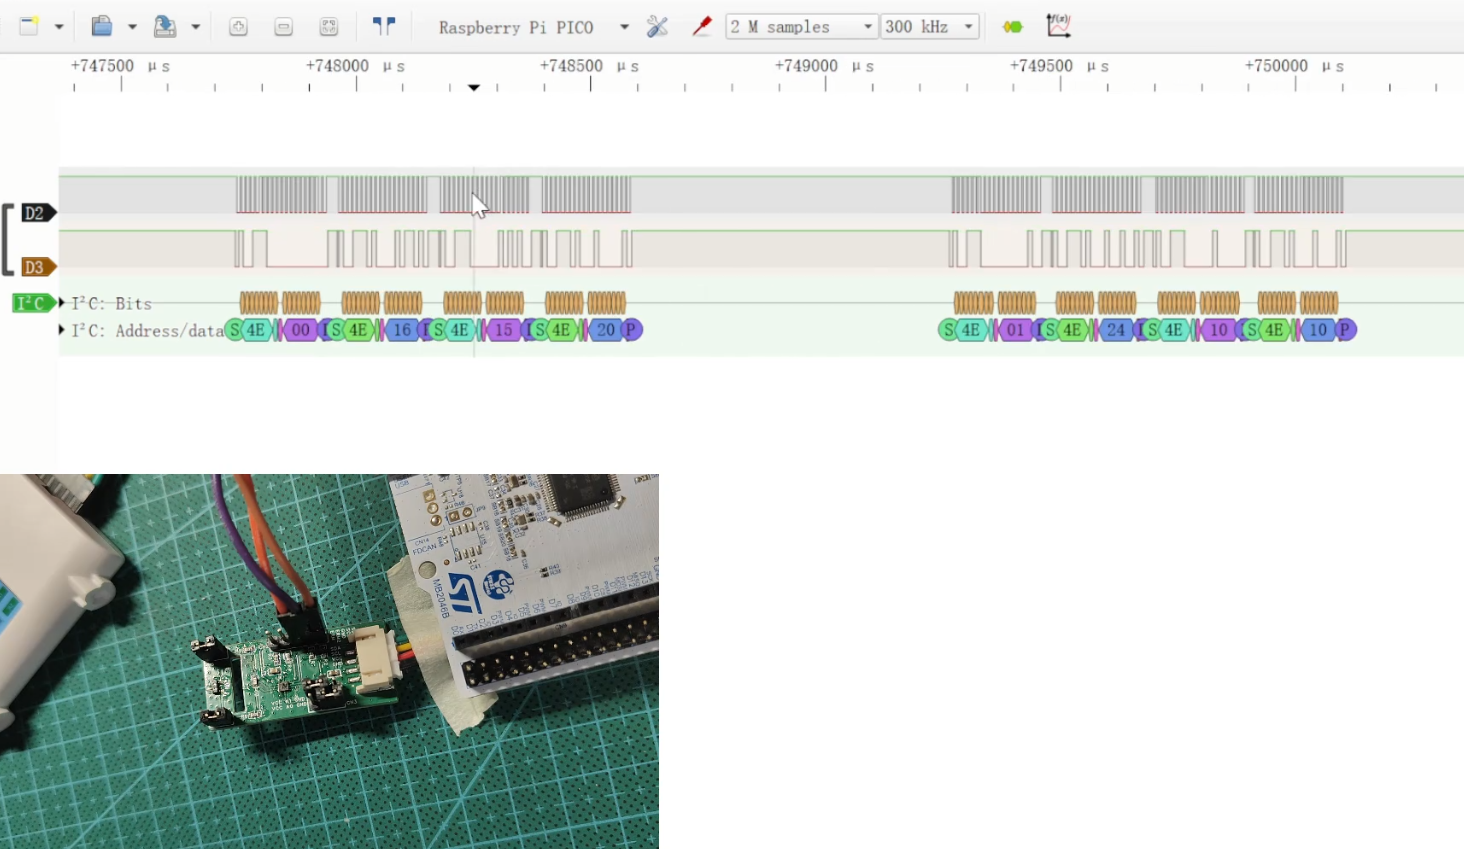Open the 2 M samples dropdown
This screenshot has height=849, width=1464.
tap(867, 27)
